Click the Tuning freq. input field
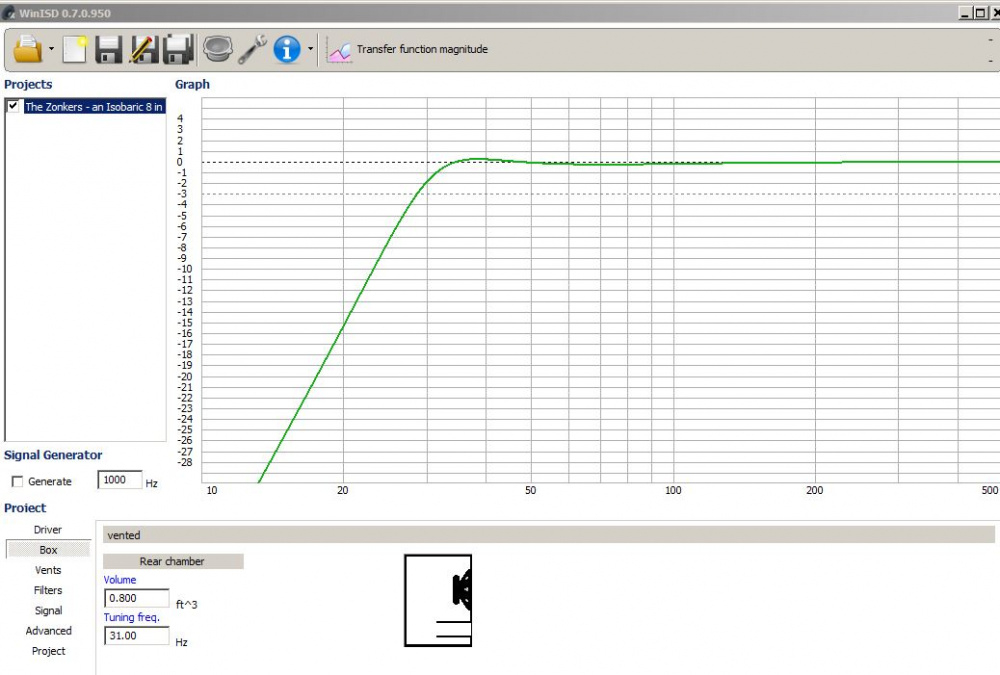The height and width of the screenshot is (675, 1000). point(136,636)
